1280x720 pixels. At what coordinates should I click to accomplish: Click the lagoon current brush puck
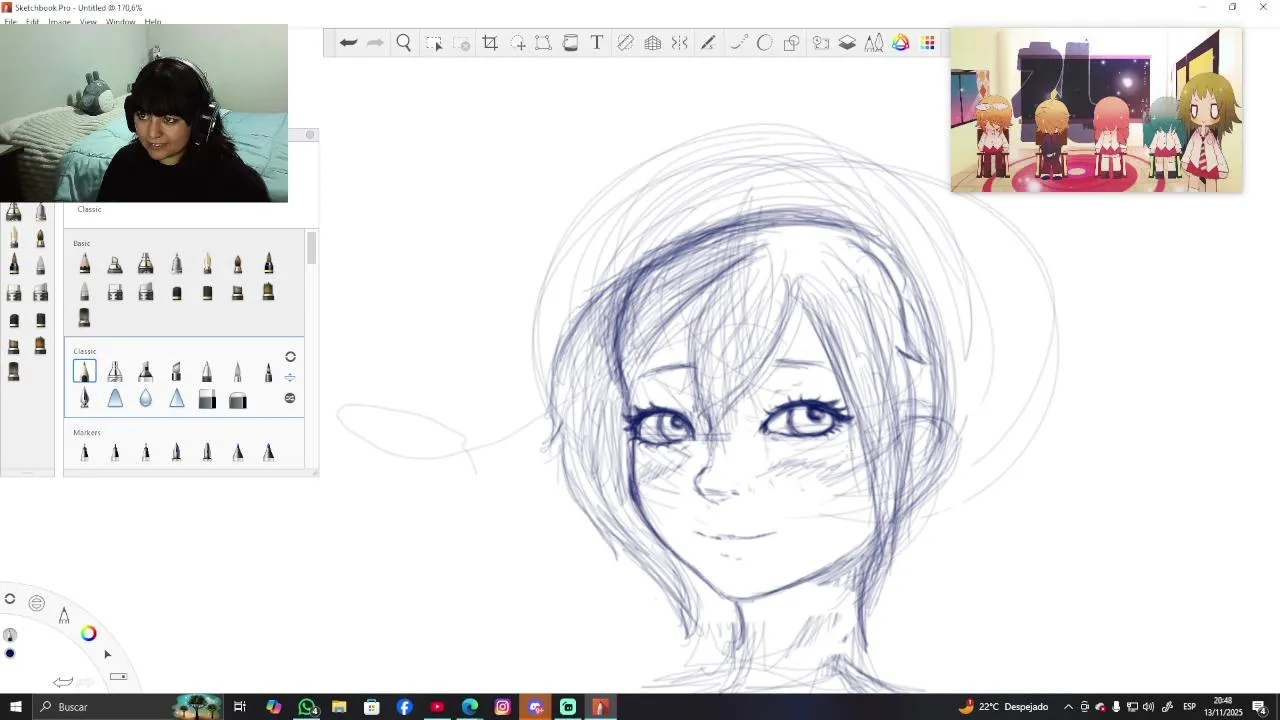(10, 635)
